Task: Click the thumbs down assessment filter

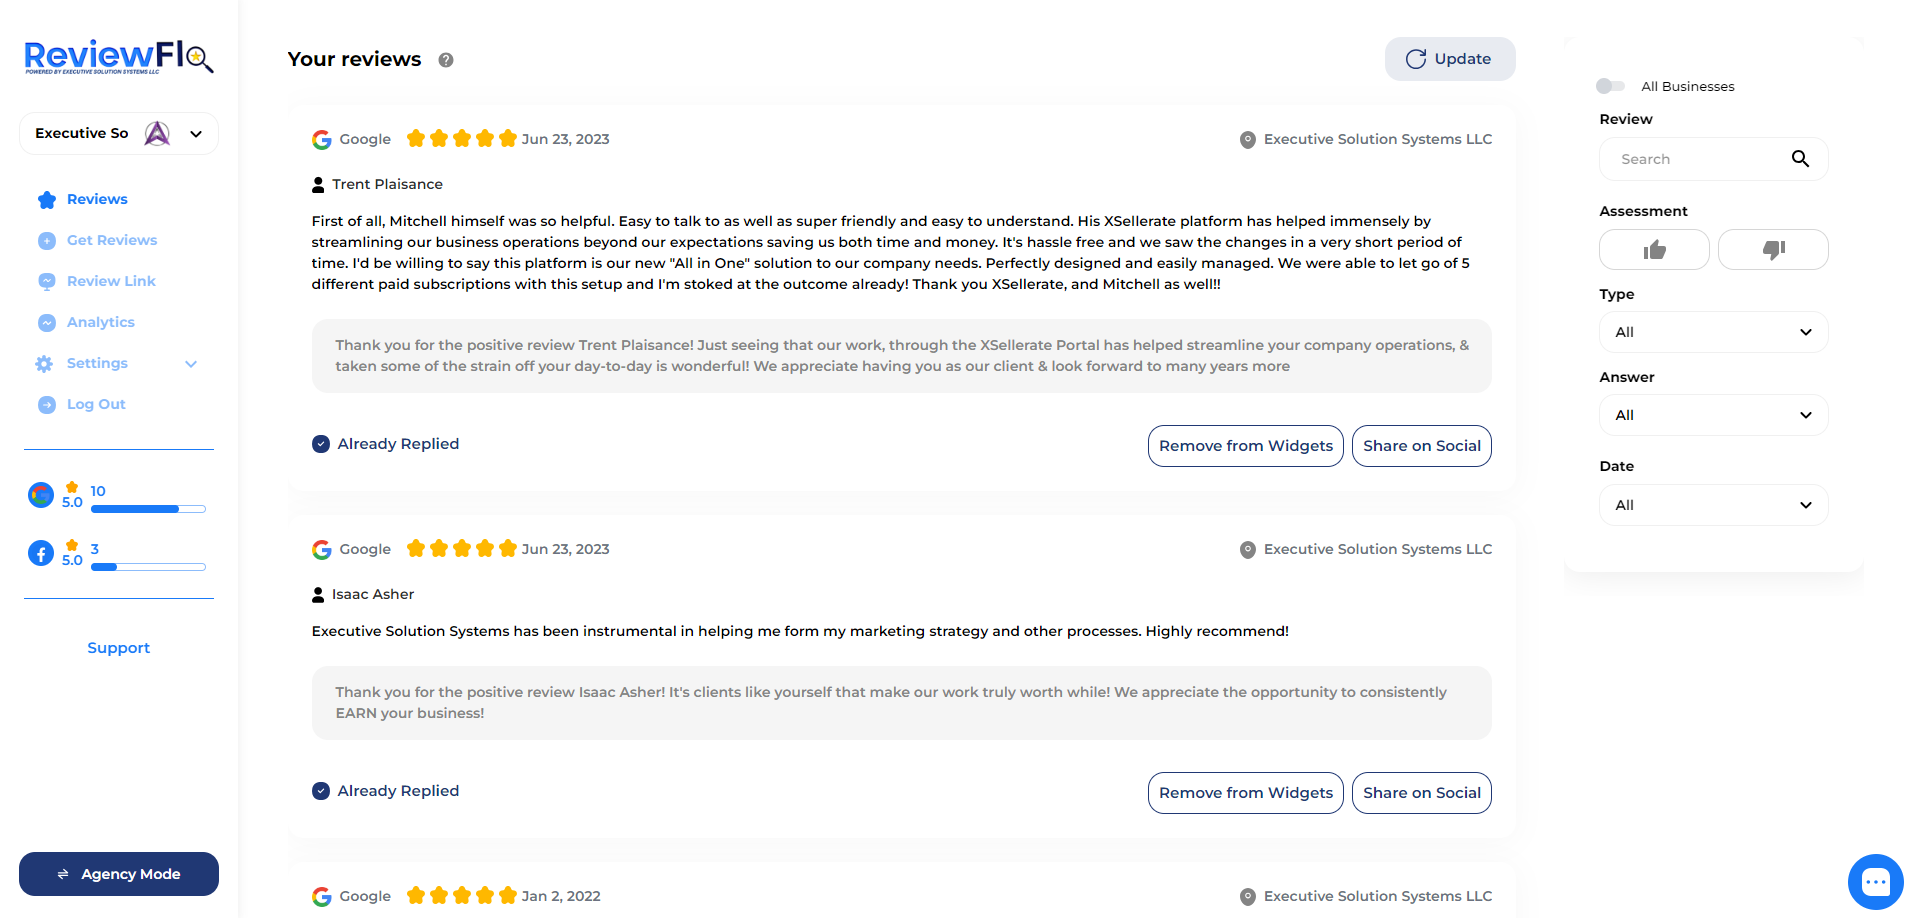Action: 1773,250
